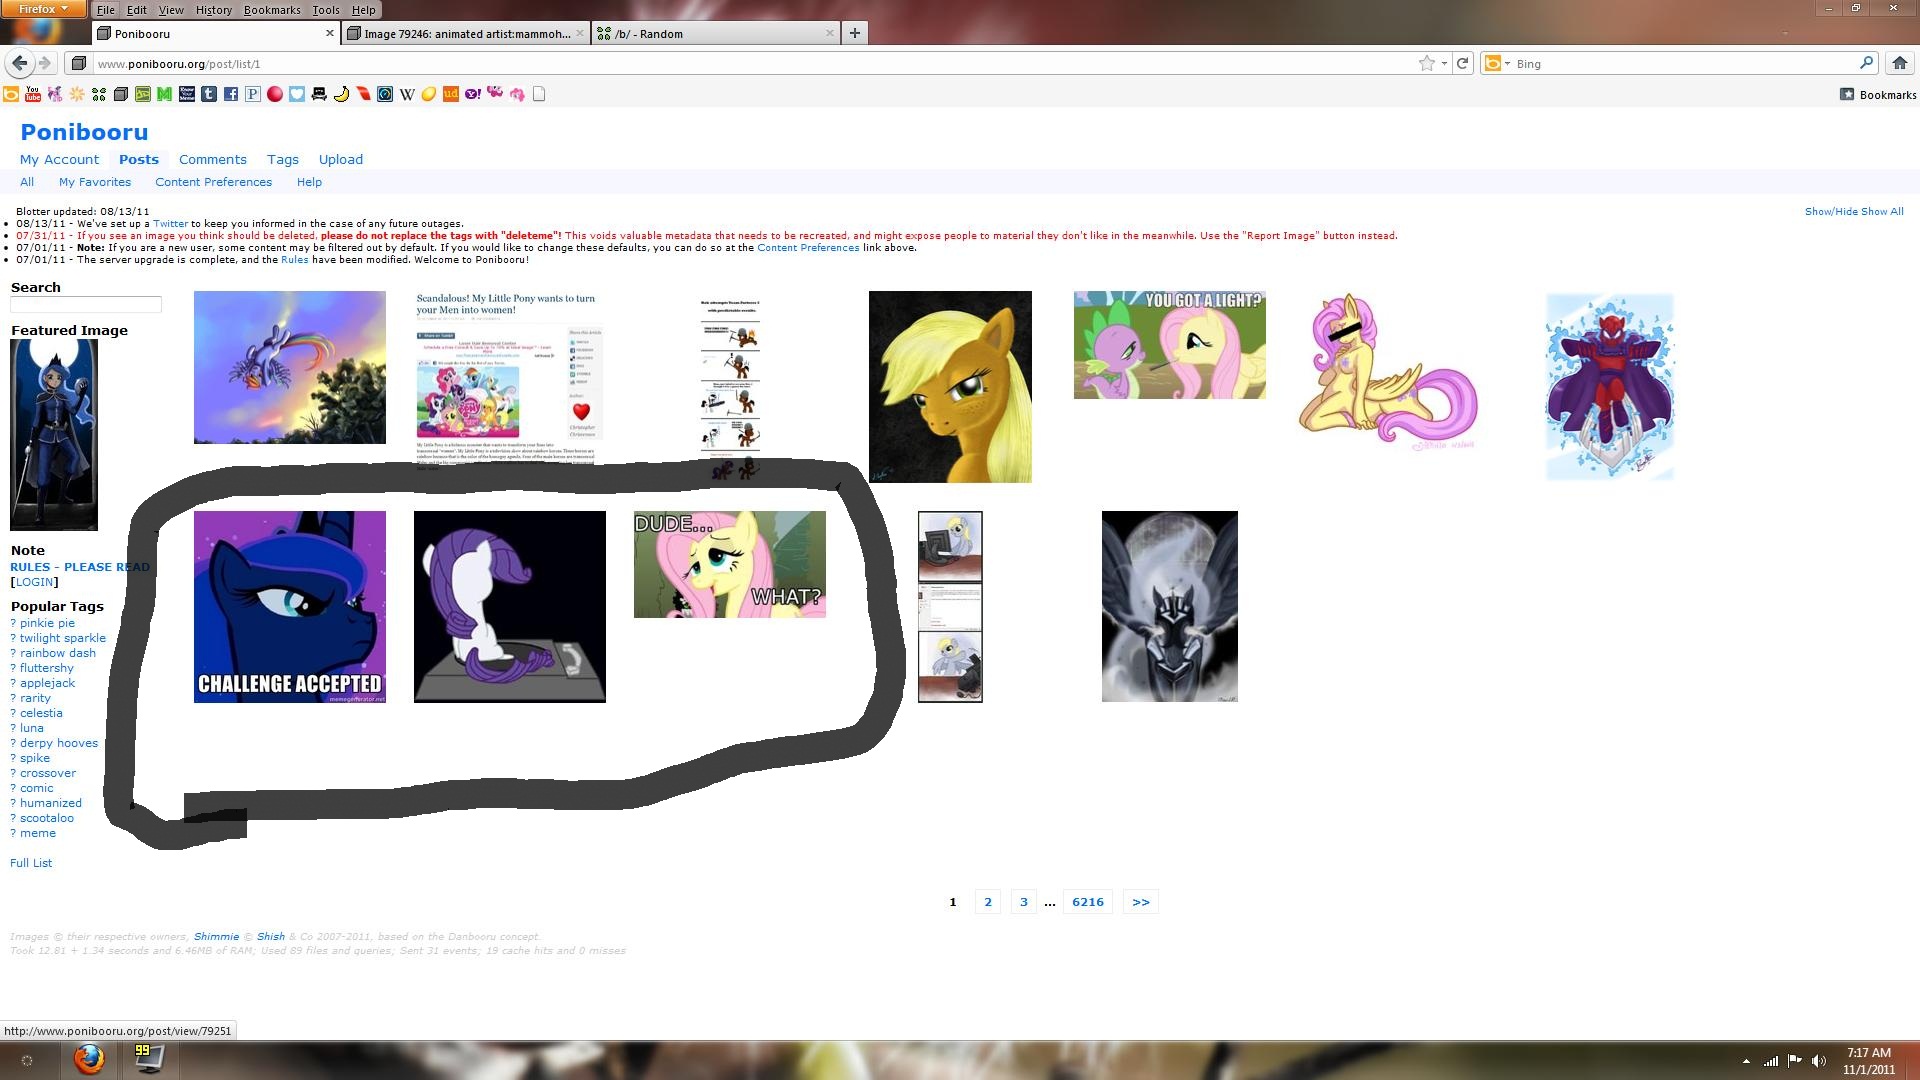Open the Firefox application menu dropdown
1920x1080 pixels.
click(x=43, y=9)
